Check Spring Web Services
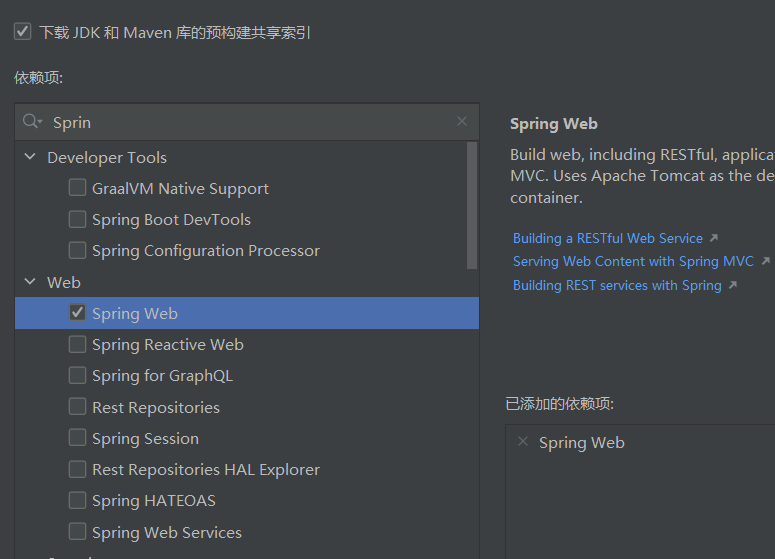Viewport: 775px width, 559px height. point(78,532)
